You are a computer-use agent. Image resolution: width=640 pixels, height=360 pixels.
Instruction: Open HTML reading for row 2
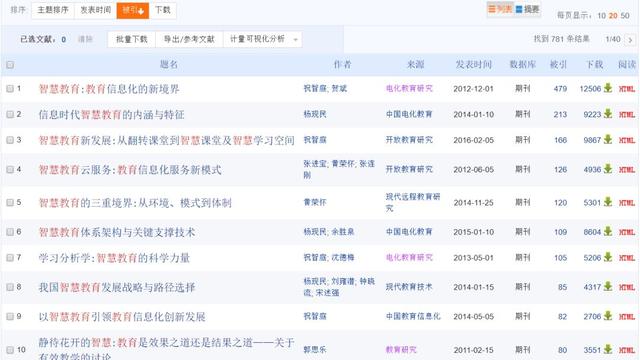[627, 115]
